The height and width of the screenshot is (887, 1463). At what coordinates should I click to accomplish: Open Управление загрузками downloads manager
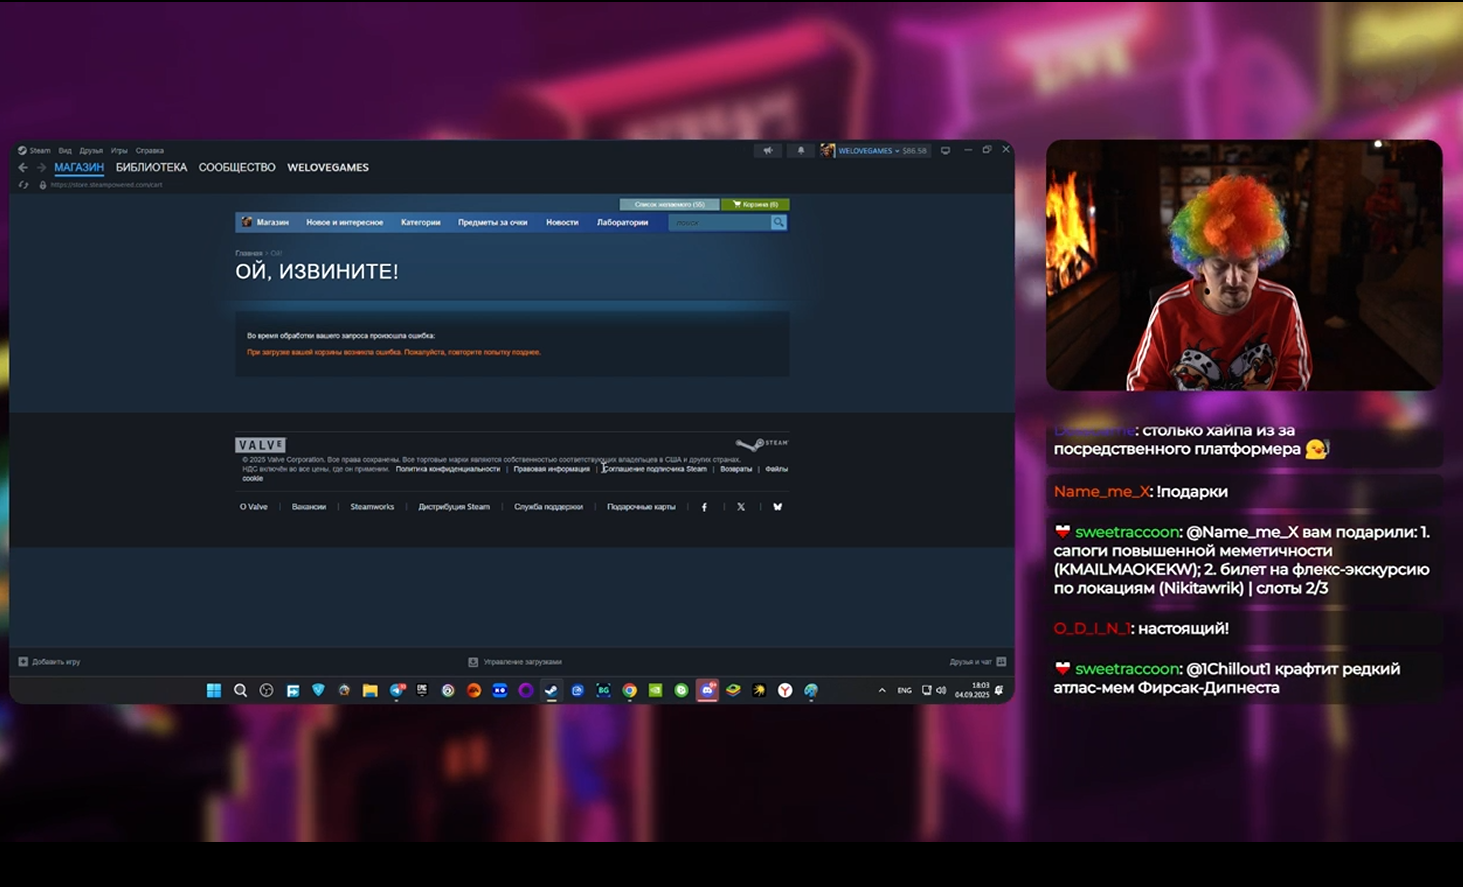516,662
